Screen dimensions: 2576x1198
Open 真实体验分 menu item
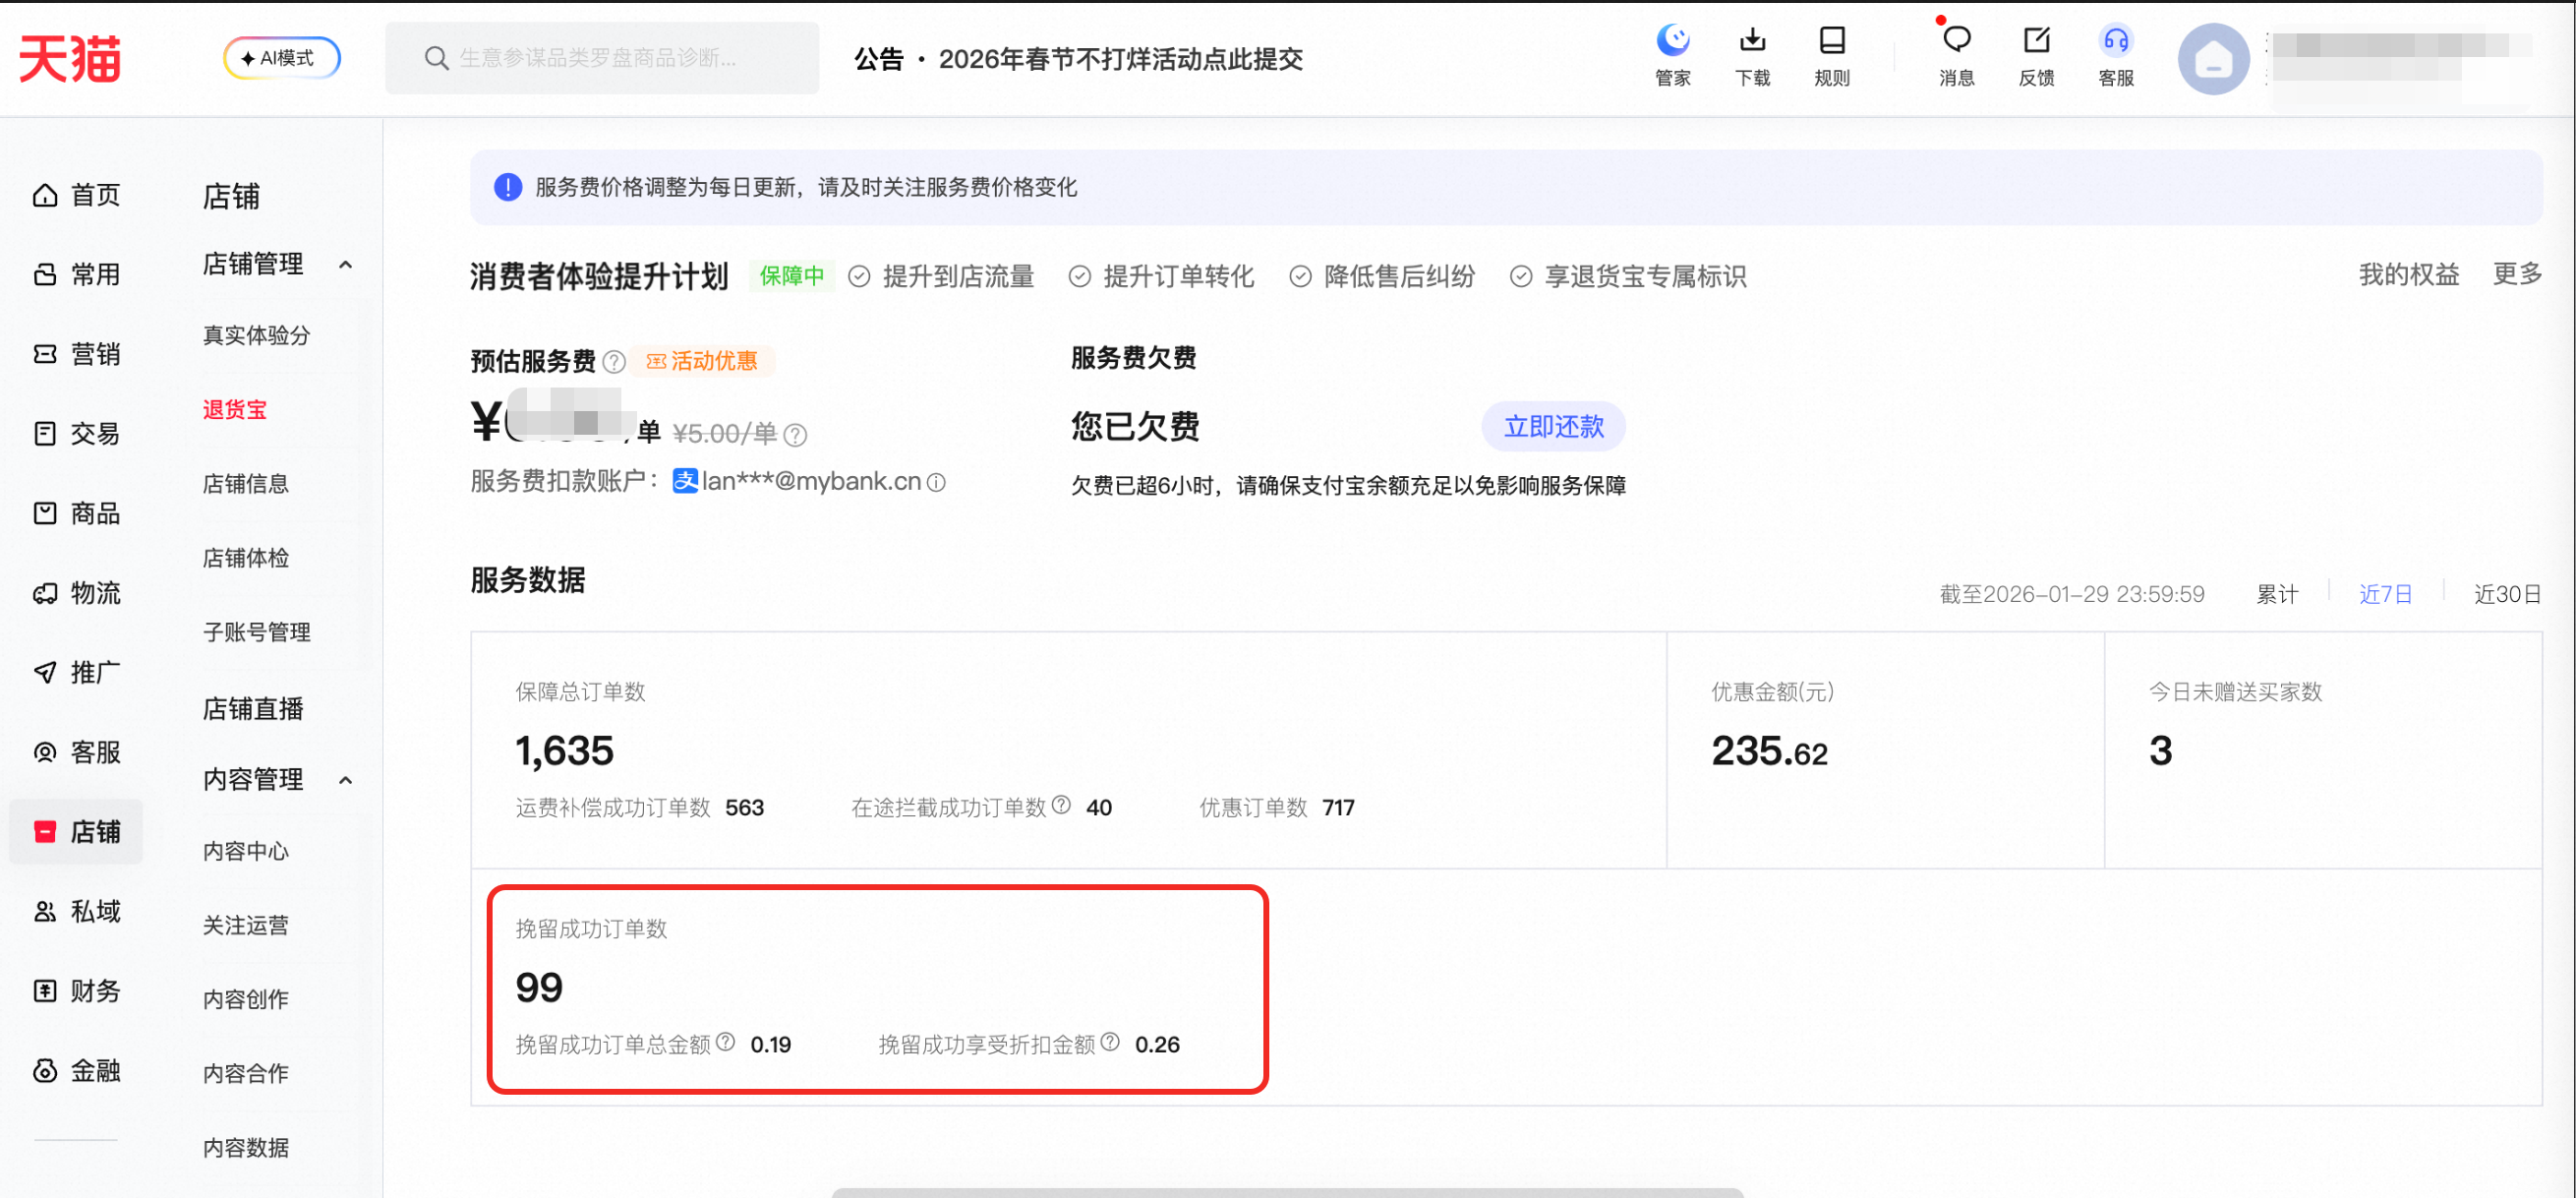click(x=256, y=335)
